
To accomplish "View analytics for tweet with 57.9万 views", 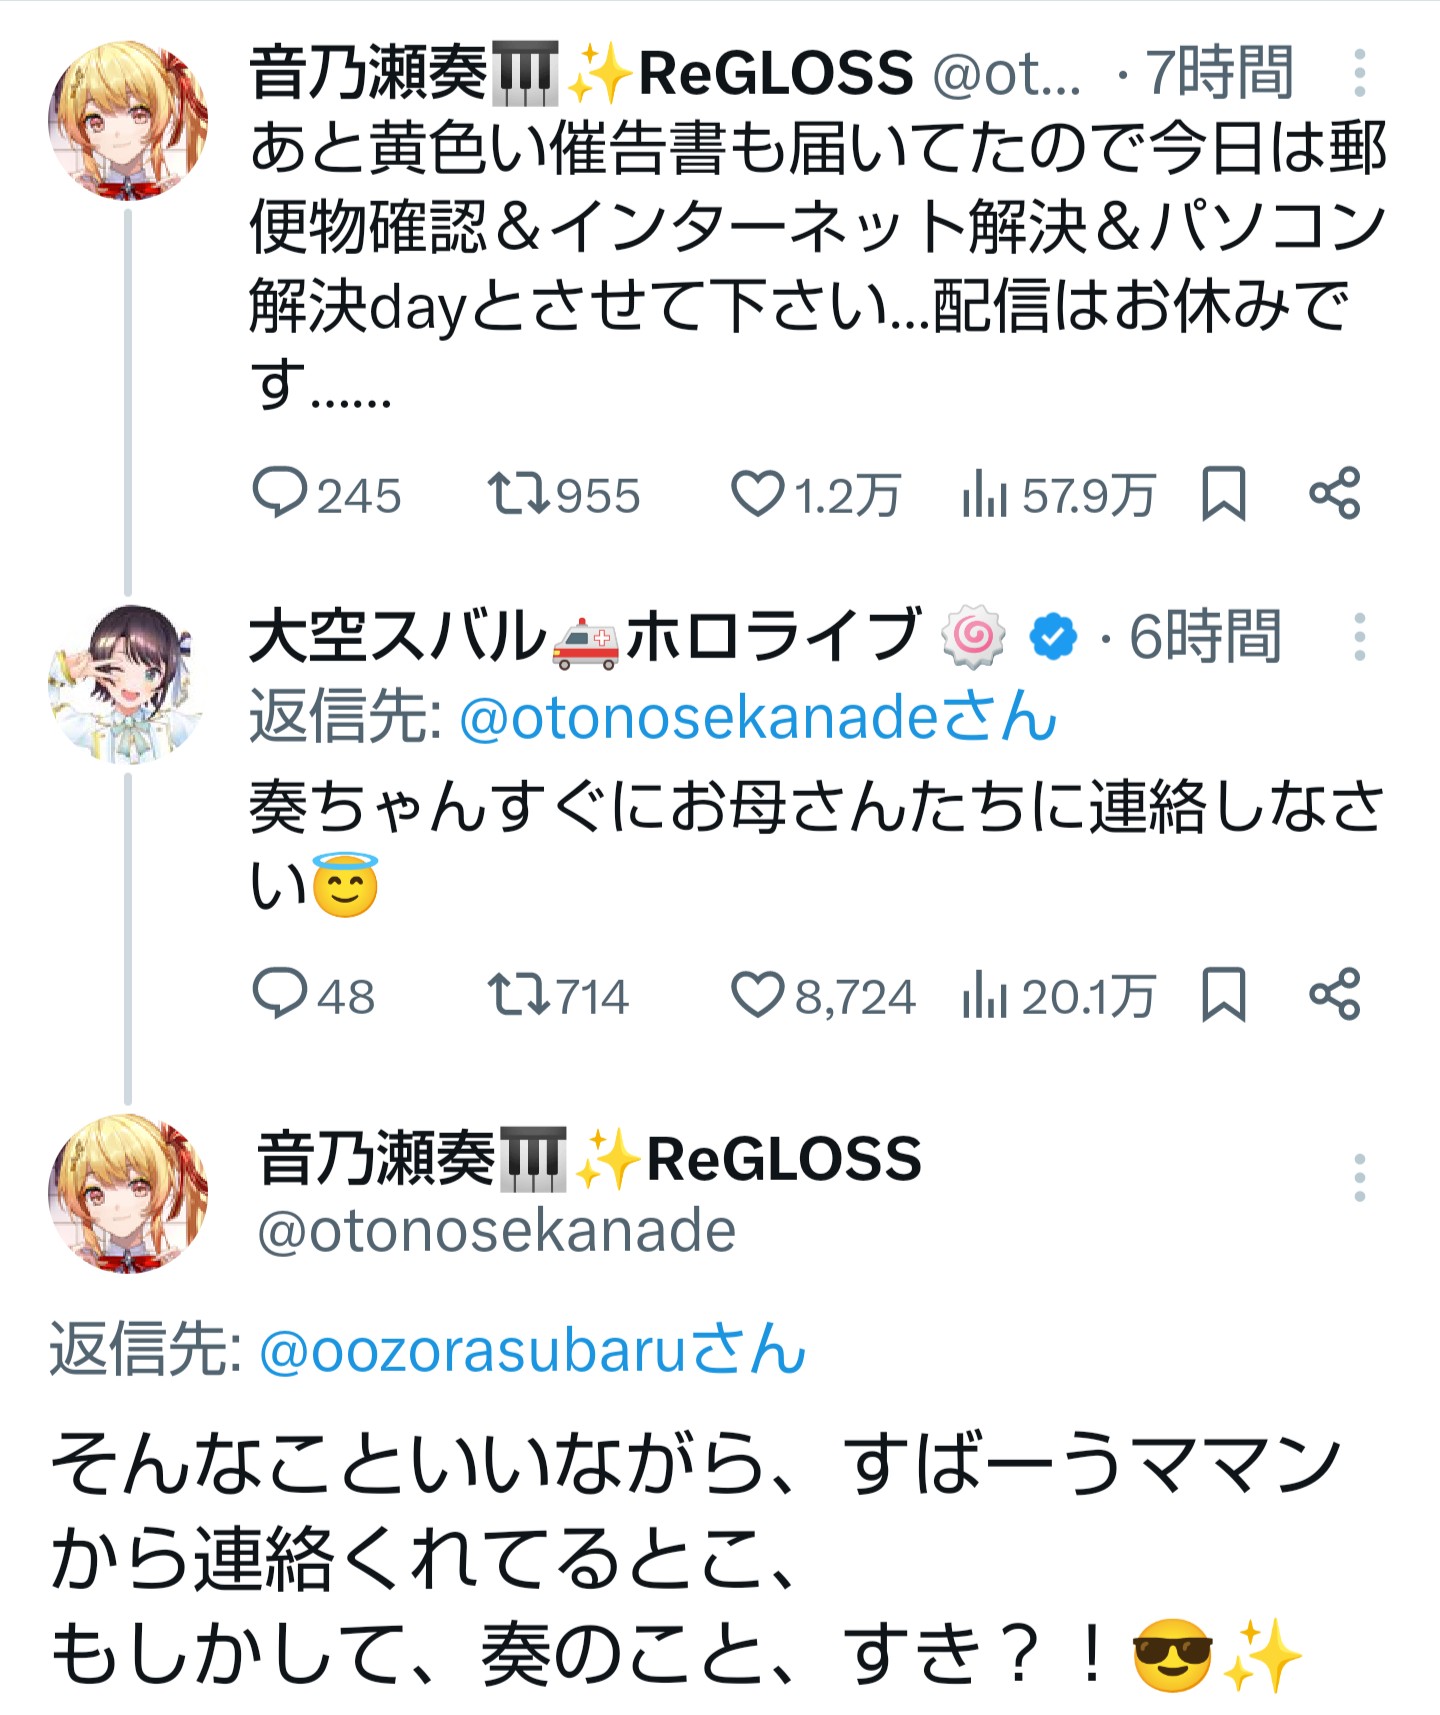I will click(x=984, y=494).
